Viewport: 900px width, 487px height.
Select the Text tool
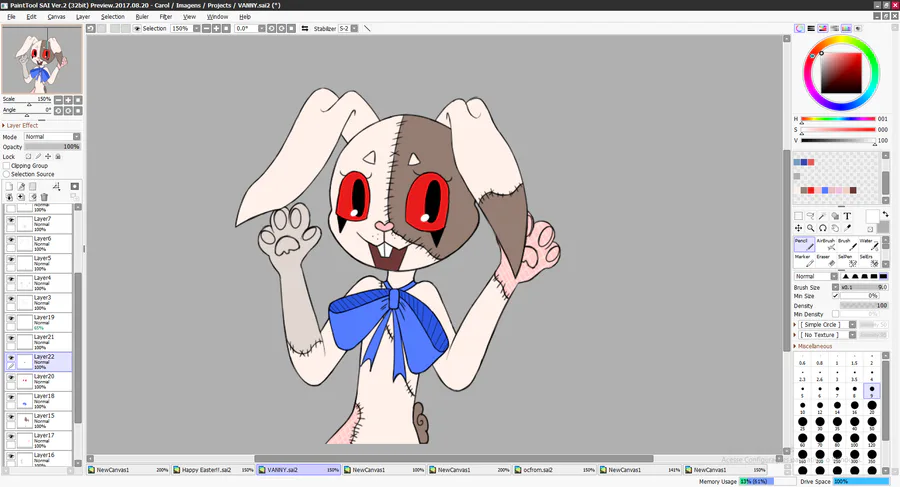click(847, 216)
